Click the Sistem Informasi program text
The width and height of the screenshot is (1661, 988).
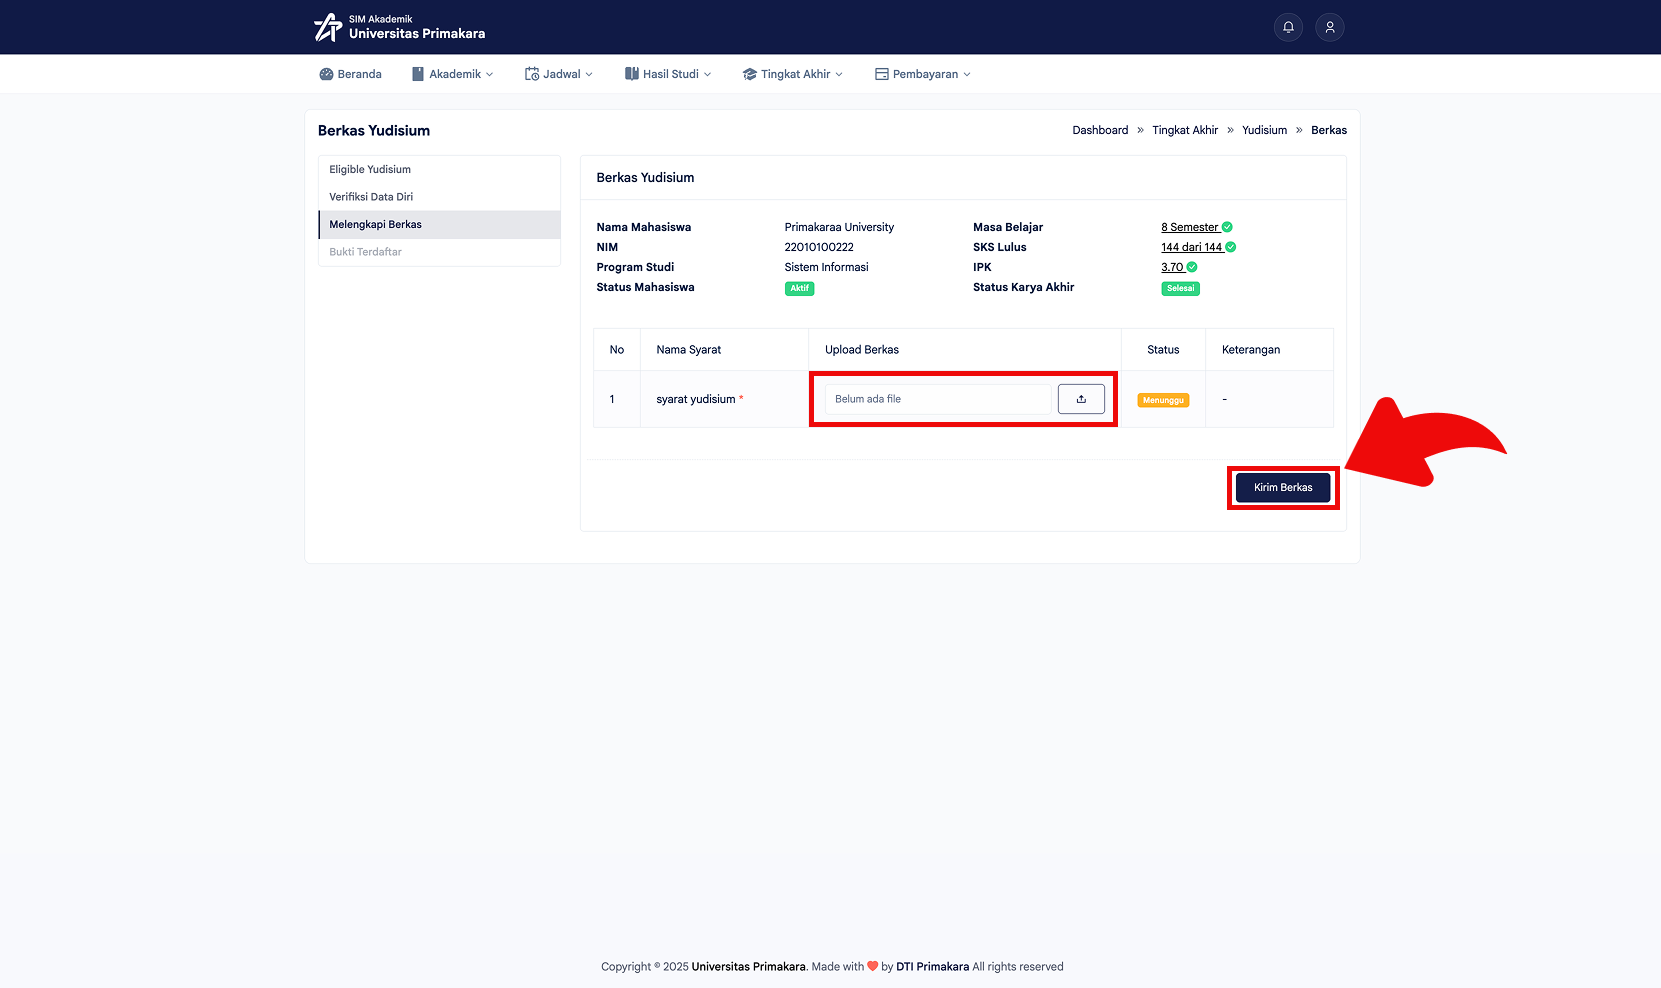pyautogui.click(x=826, y=267)
